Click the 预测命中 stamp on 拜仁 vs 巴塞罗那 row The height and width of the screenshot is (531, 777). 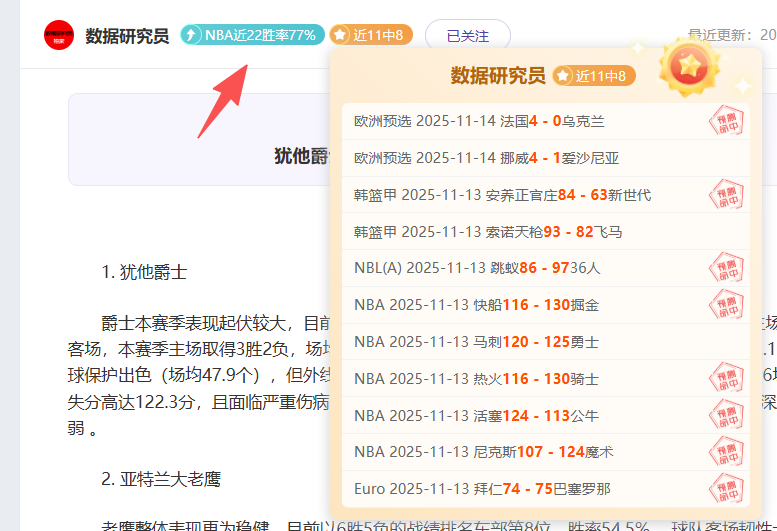[725, 489]
